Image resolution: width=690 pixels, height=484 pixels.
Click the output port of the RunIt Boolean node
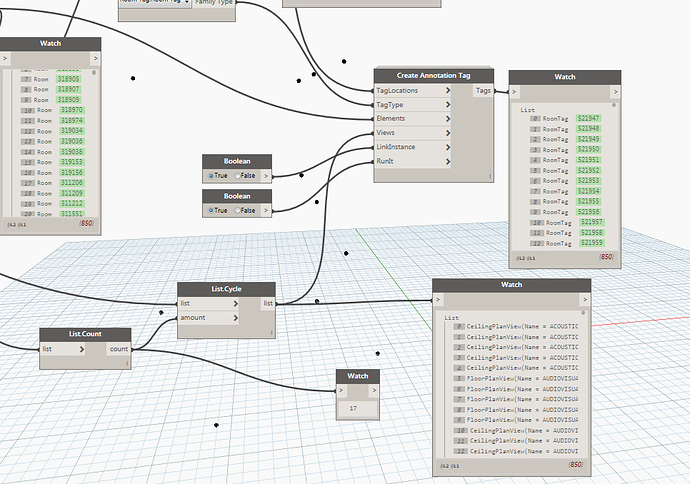[x=266, y=211]
